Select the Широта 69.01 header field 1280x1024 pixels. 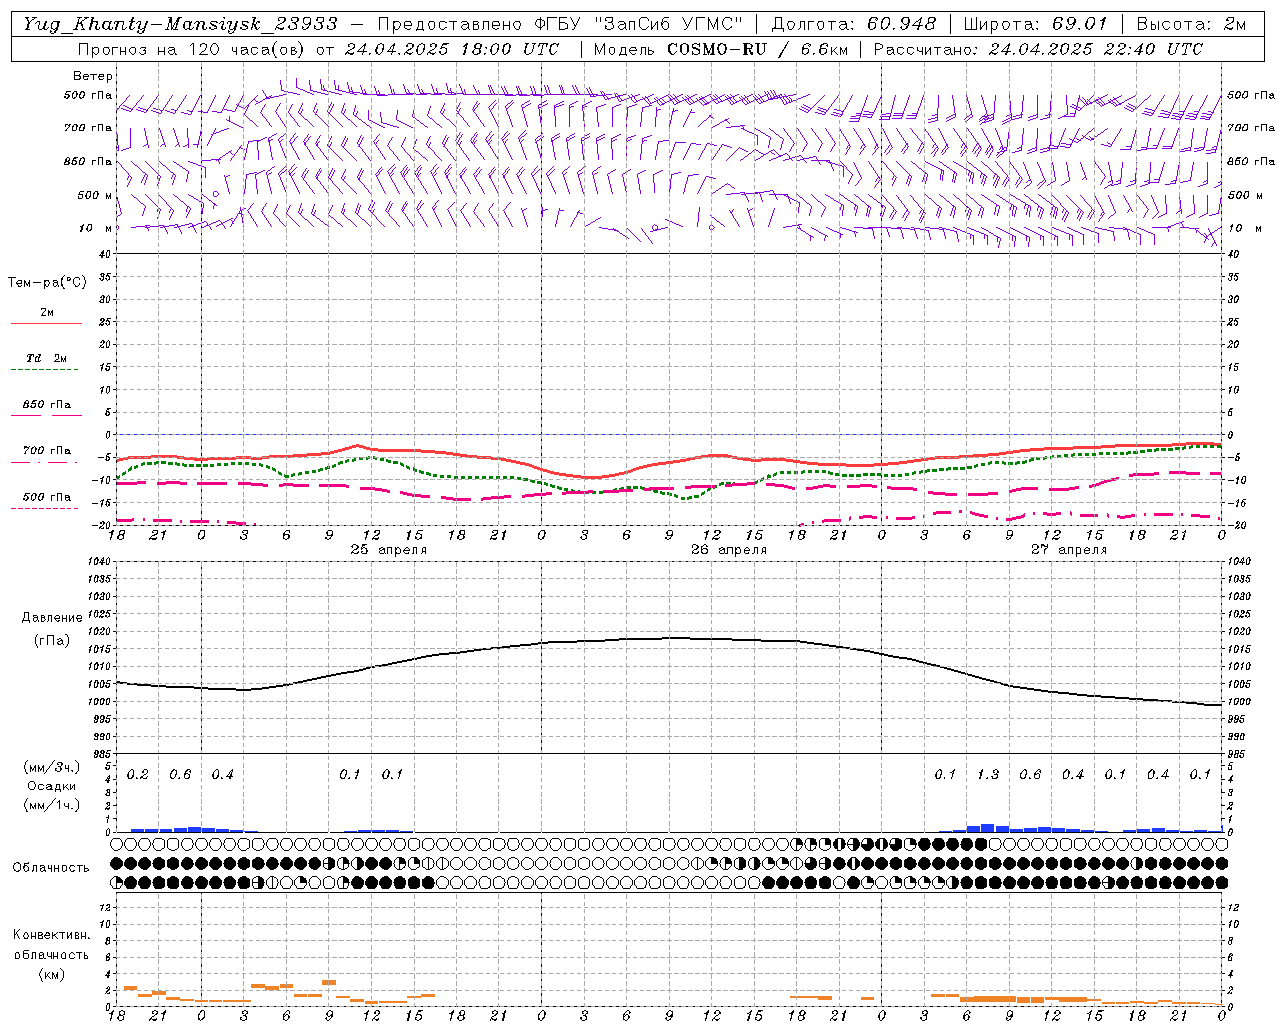1035,24
